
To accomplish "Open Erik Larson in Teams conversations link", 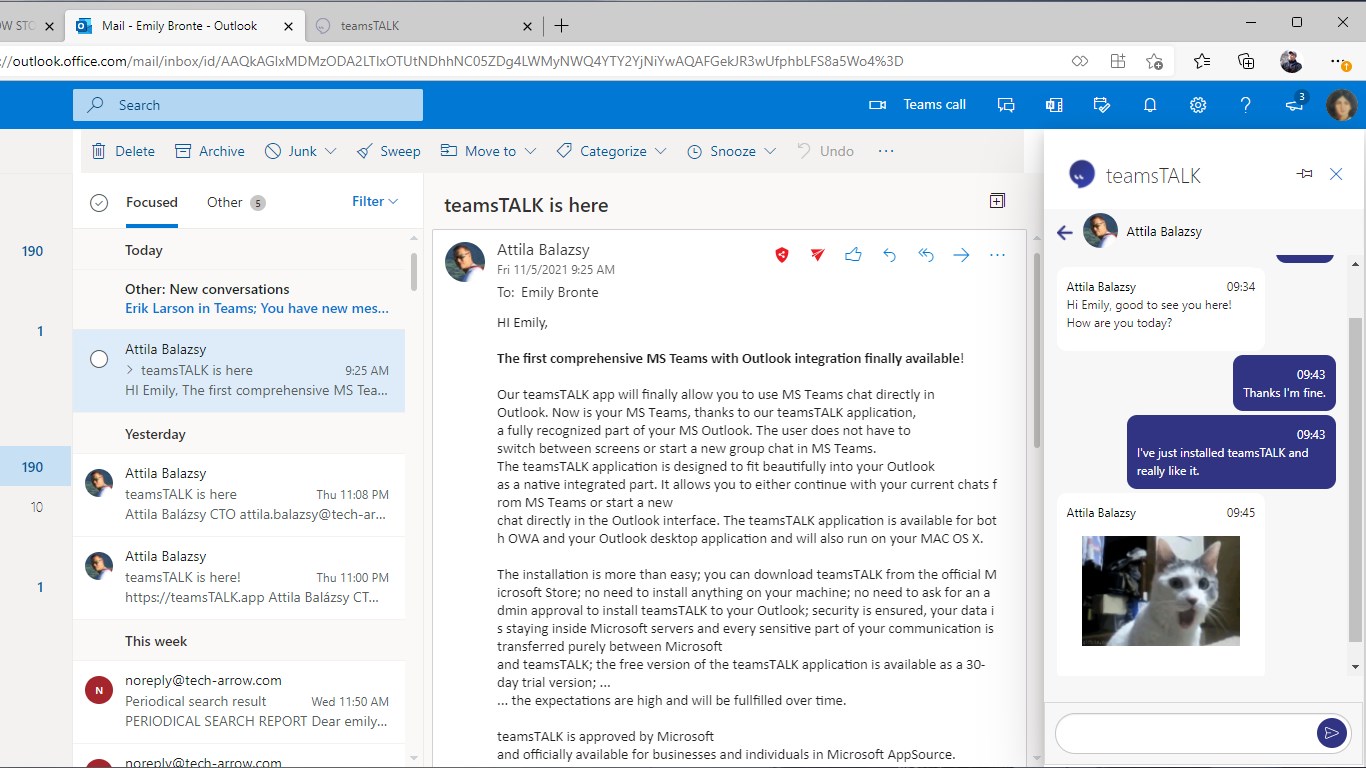I will click(x=257, y=308).
